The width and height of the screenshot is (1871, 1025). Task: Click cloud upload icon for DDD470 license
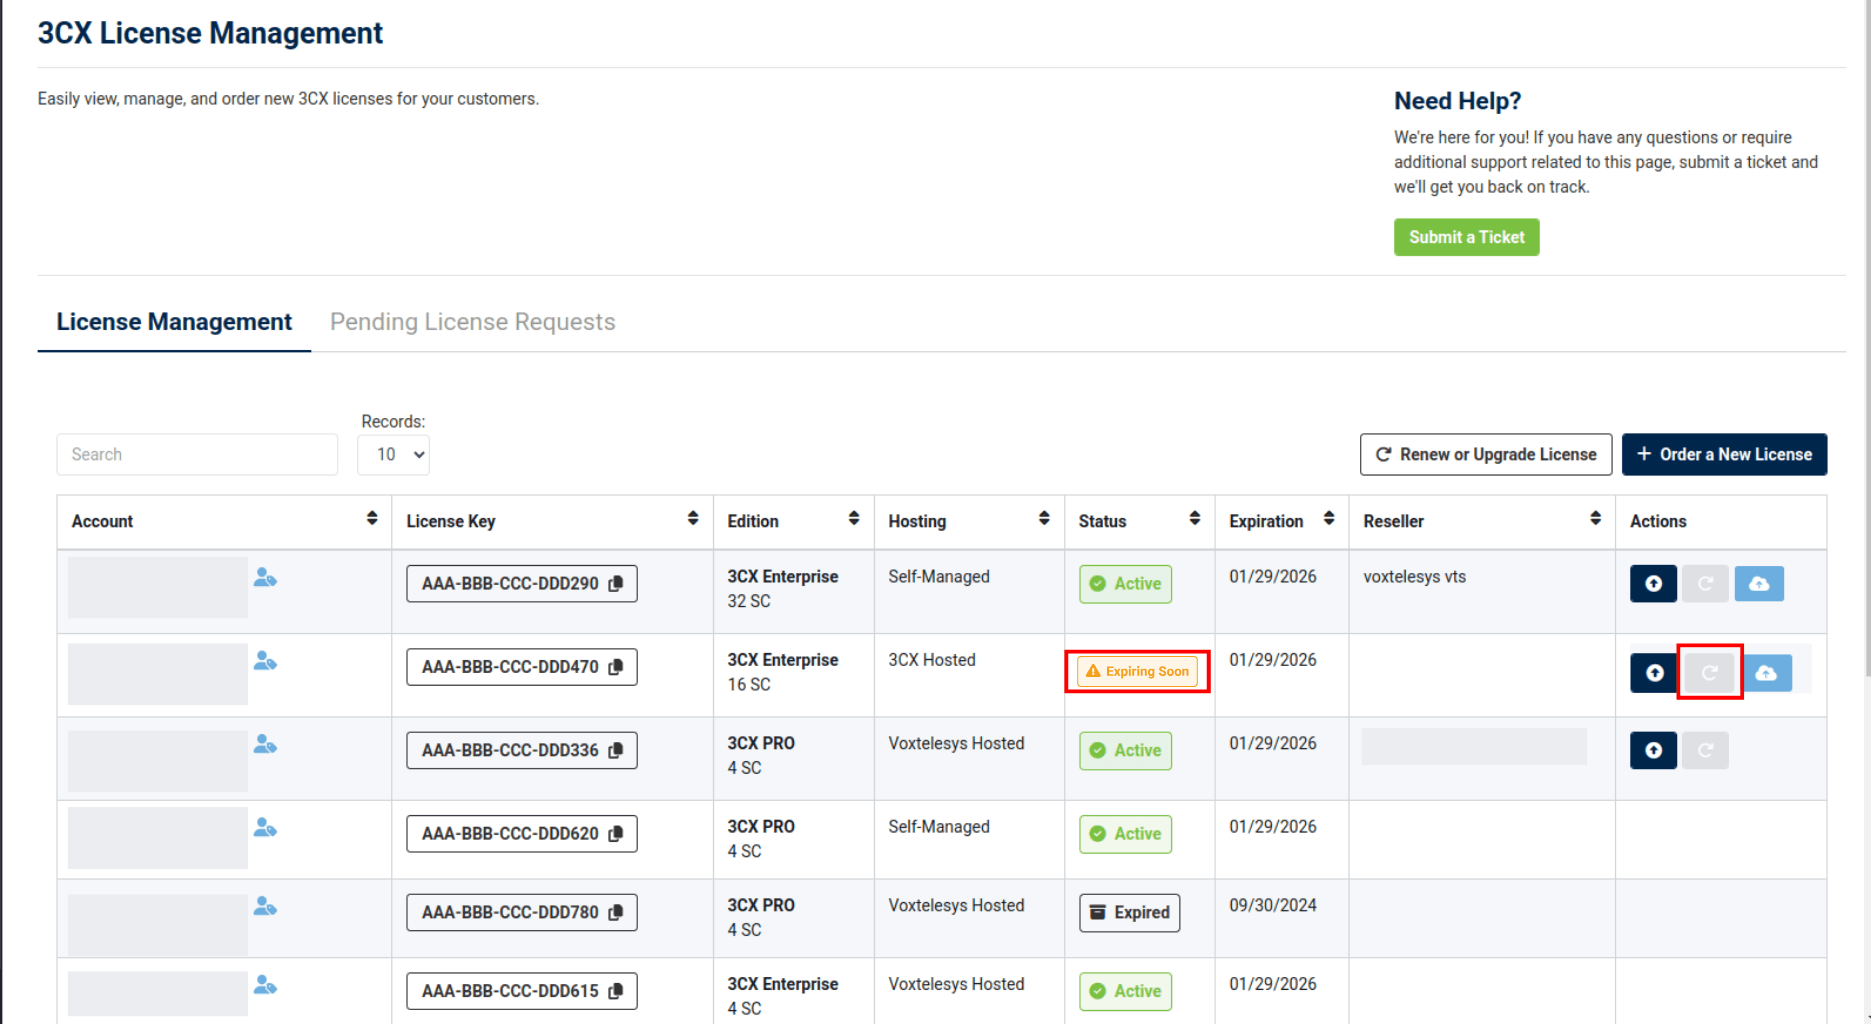1766,673
